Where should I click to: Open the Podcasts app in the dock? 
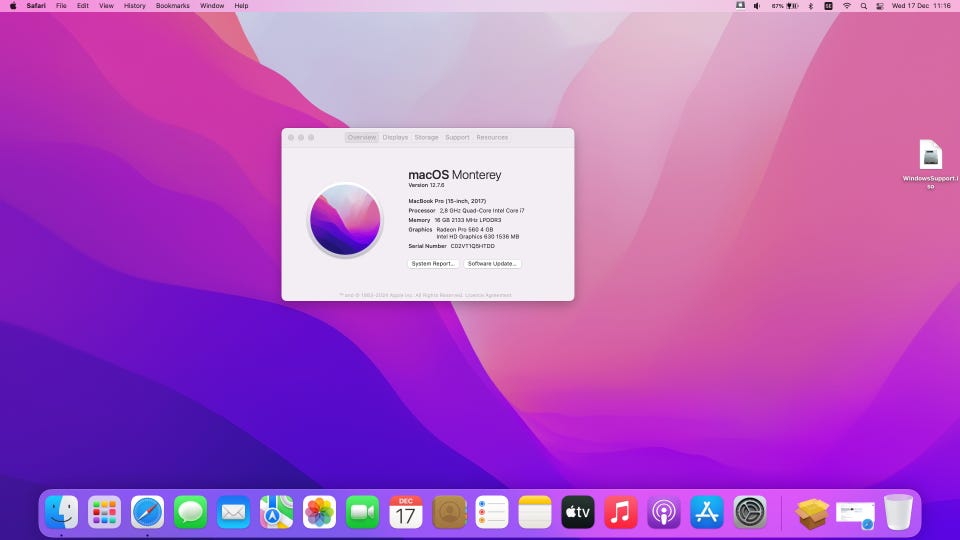[664, 512]
